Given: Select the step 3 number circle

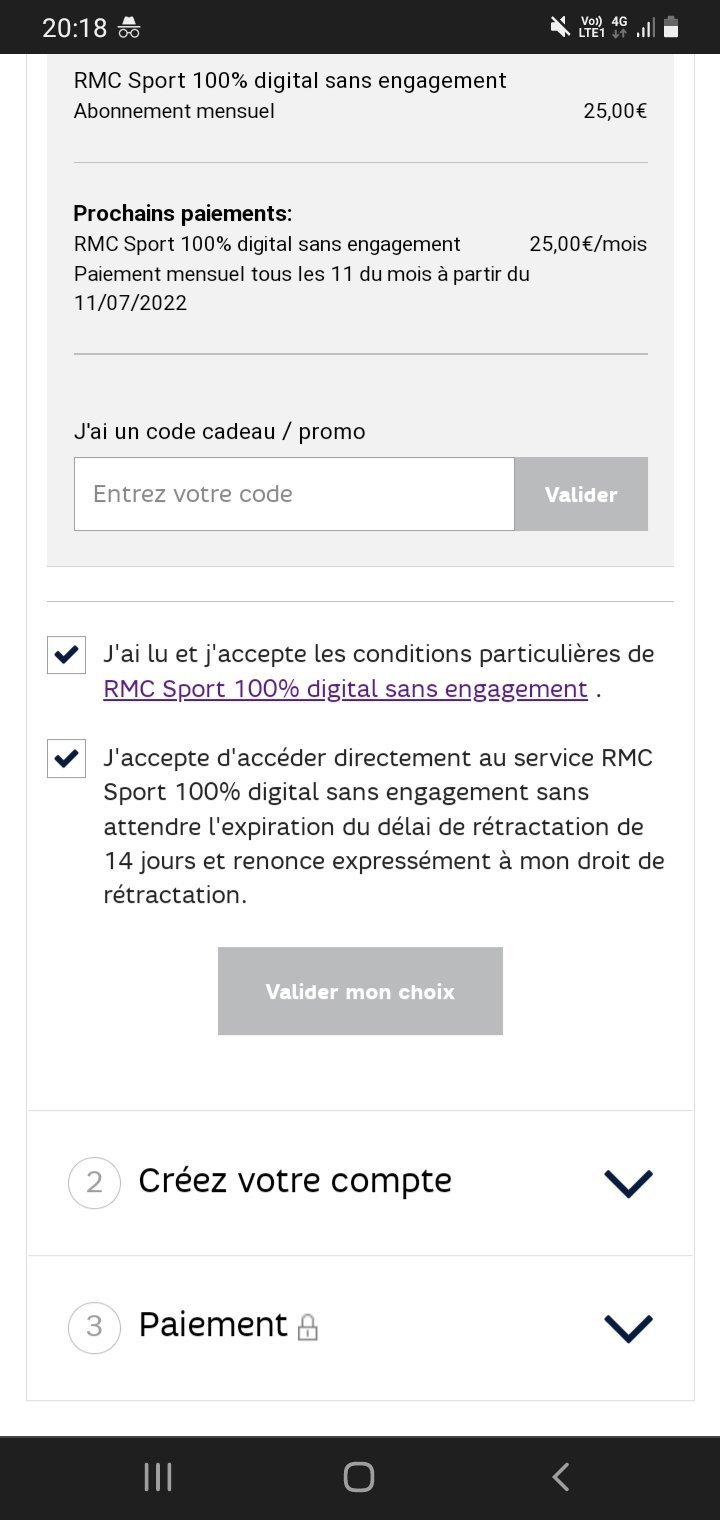Looking at the screenshot, I should pyautogui.click(x=94, y=1327).
